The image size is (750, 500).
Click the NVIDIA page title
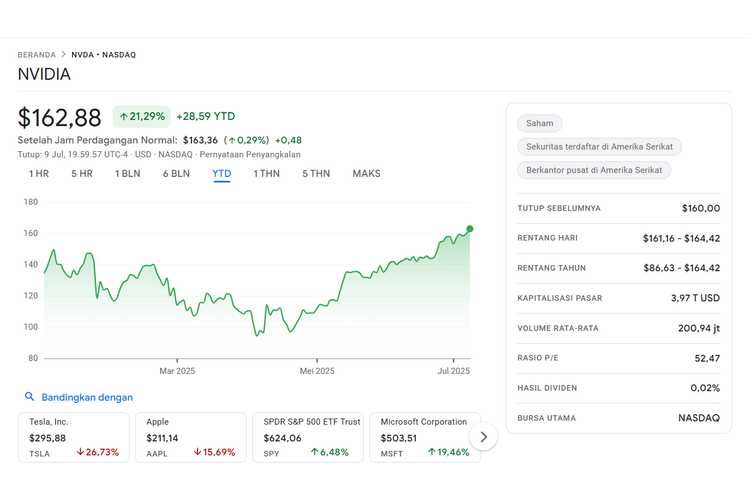[x=44, y=74]
